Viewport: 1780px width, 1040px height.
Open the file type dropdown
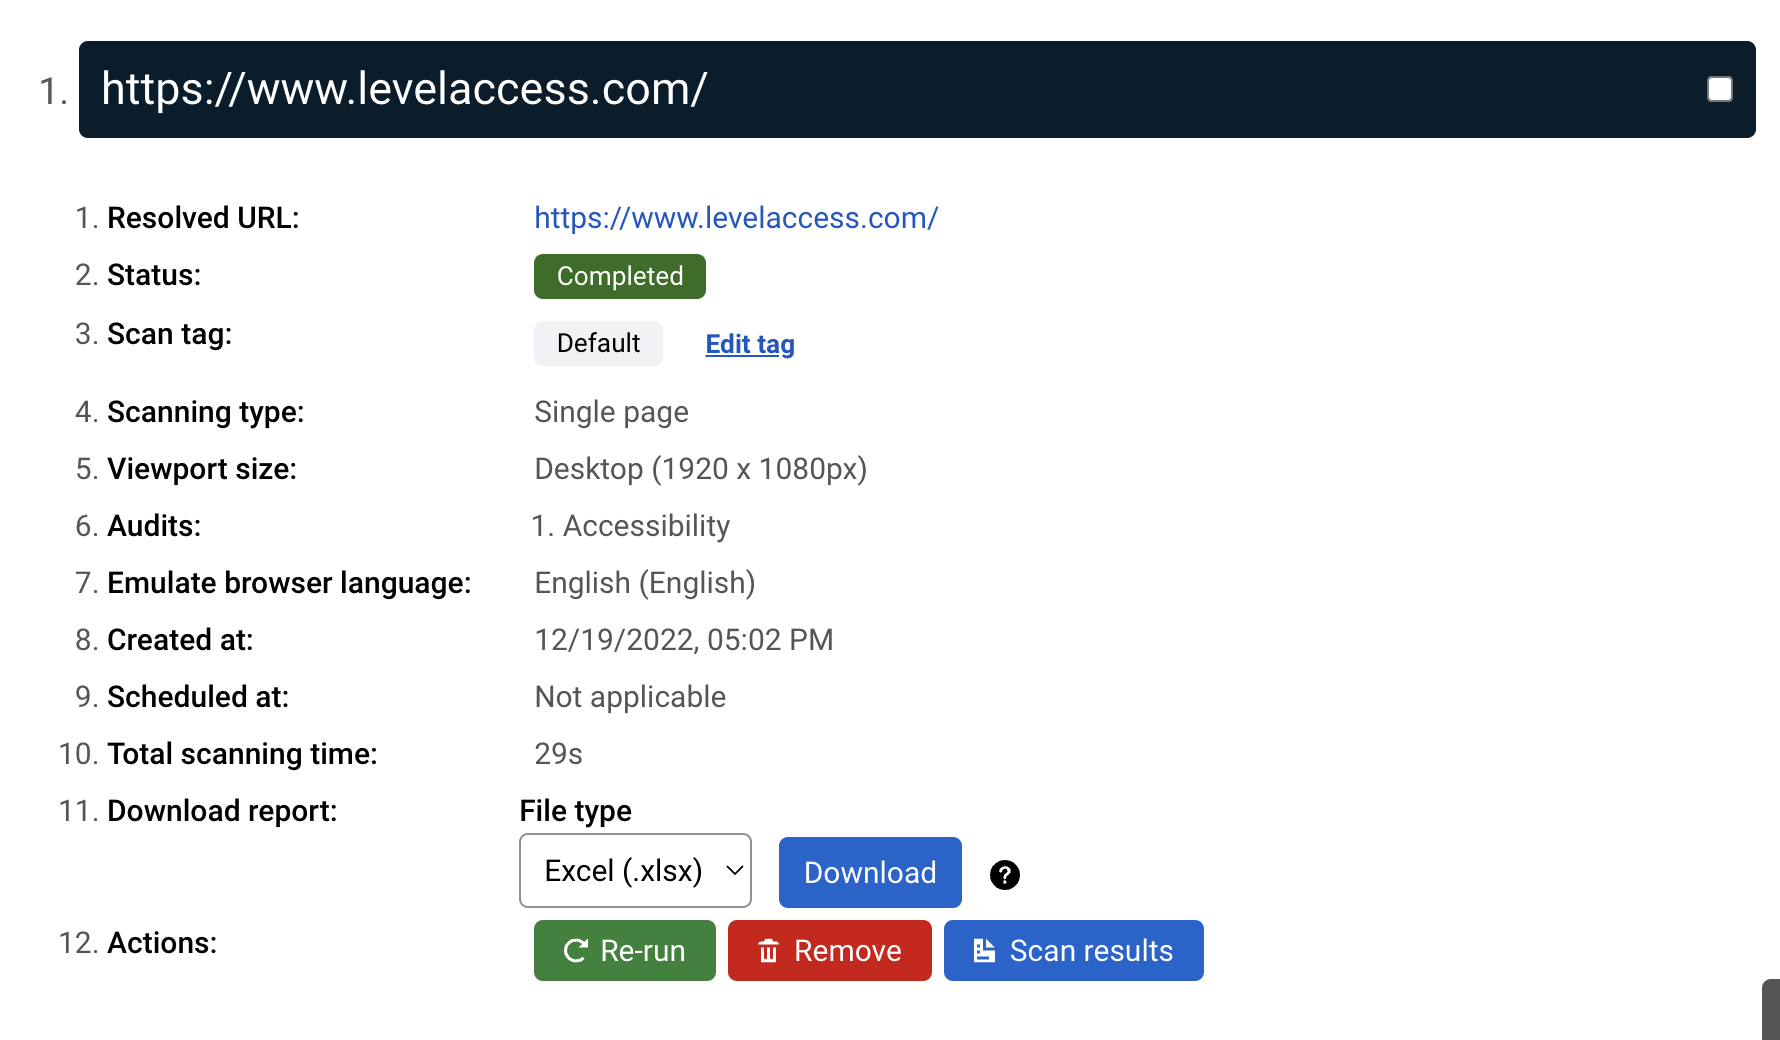(x=634, y=870)
